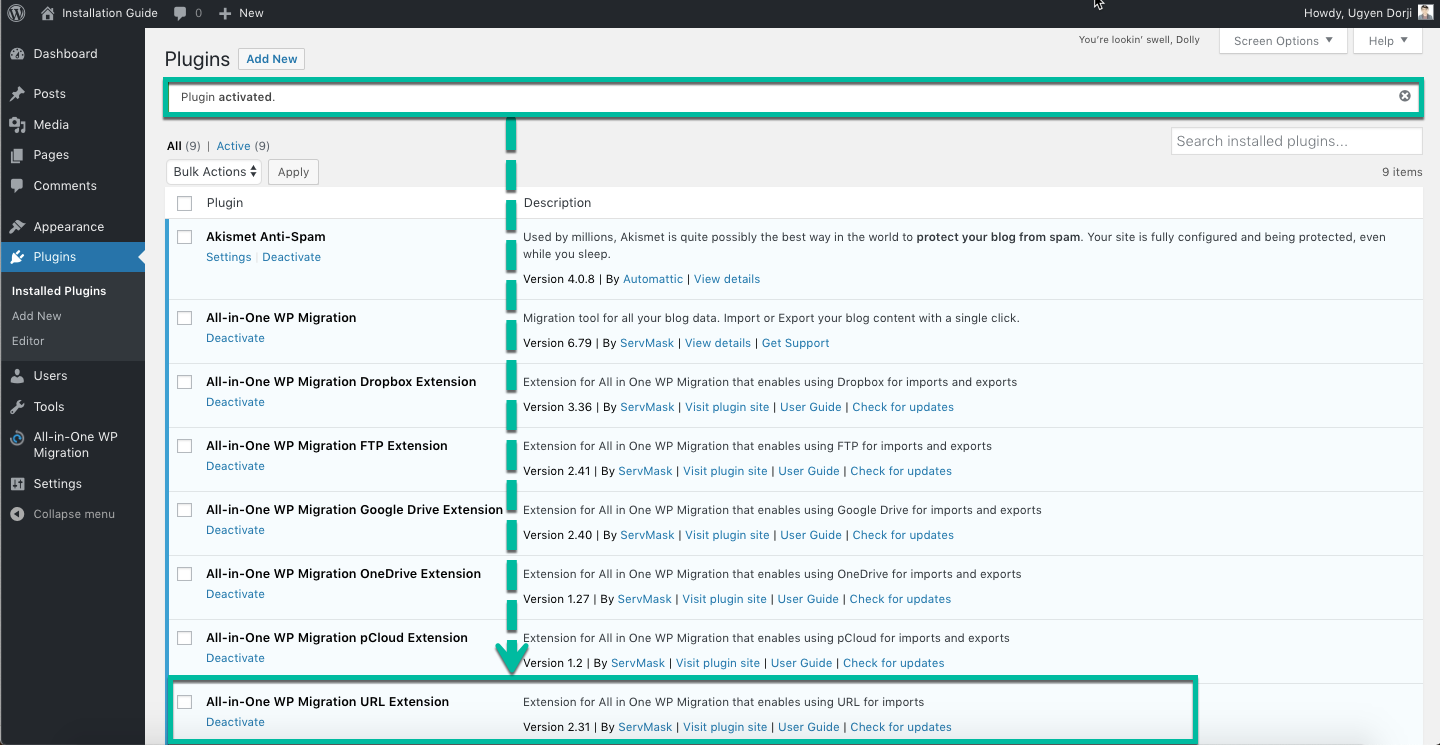Check the Akismet Anti-Spam checkbox
This screenshot has width=1440, height=745.
[185, 237]
